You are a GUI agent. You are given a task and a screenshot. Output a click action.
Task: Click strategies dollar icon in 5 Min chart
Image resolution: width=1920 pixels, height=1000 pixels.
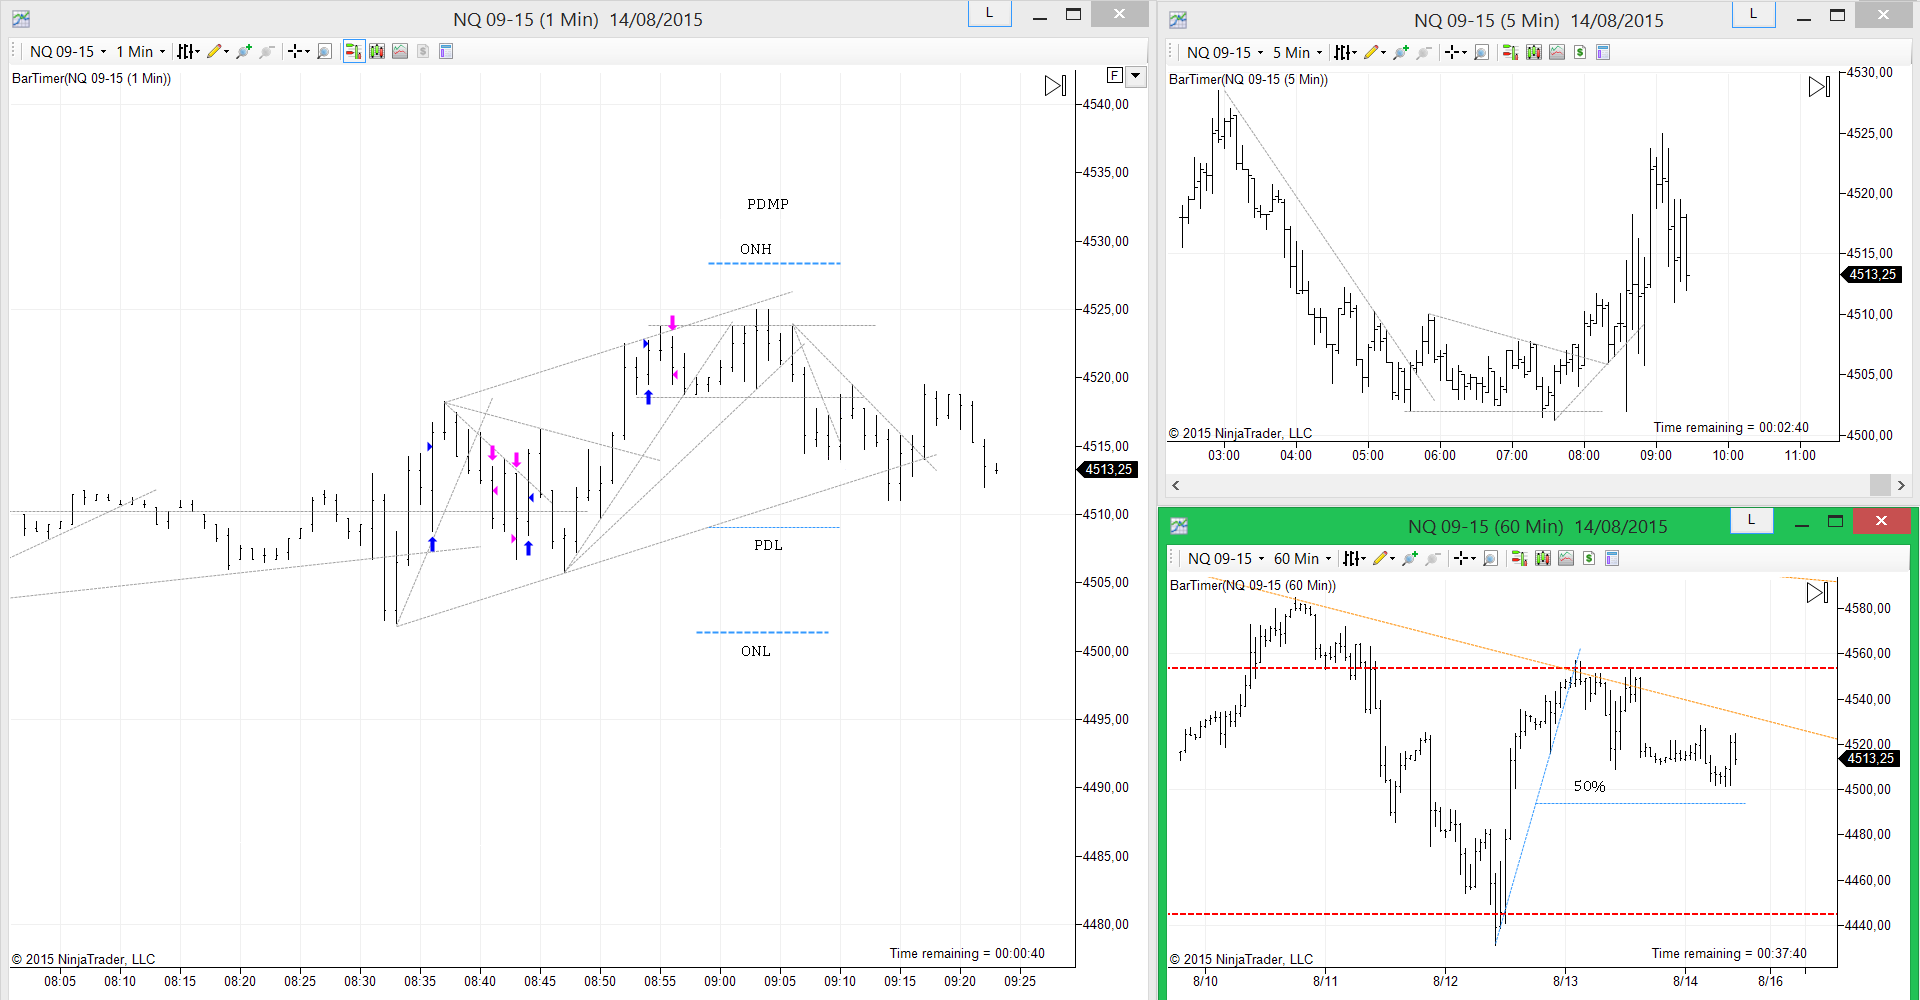tap(1580, 53)
